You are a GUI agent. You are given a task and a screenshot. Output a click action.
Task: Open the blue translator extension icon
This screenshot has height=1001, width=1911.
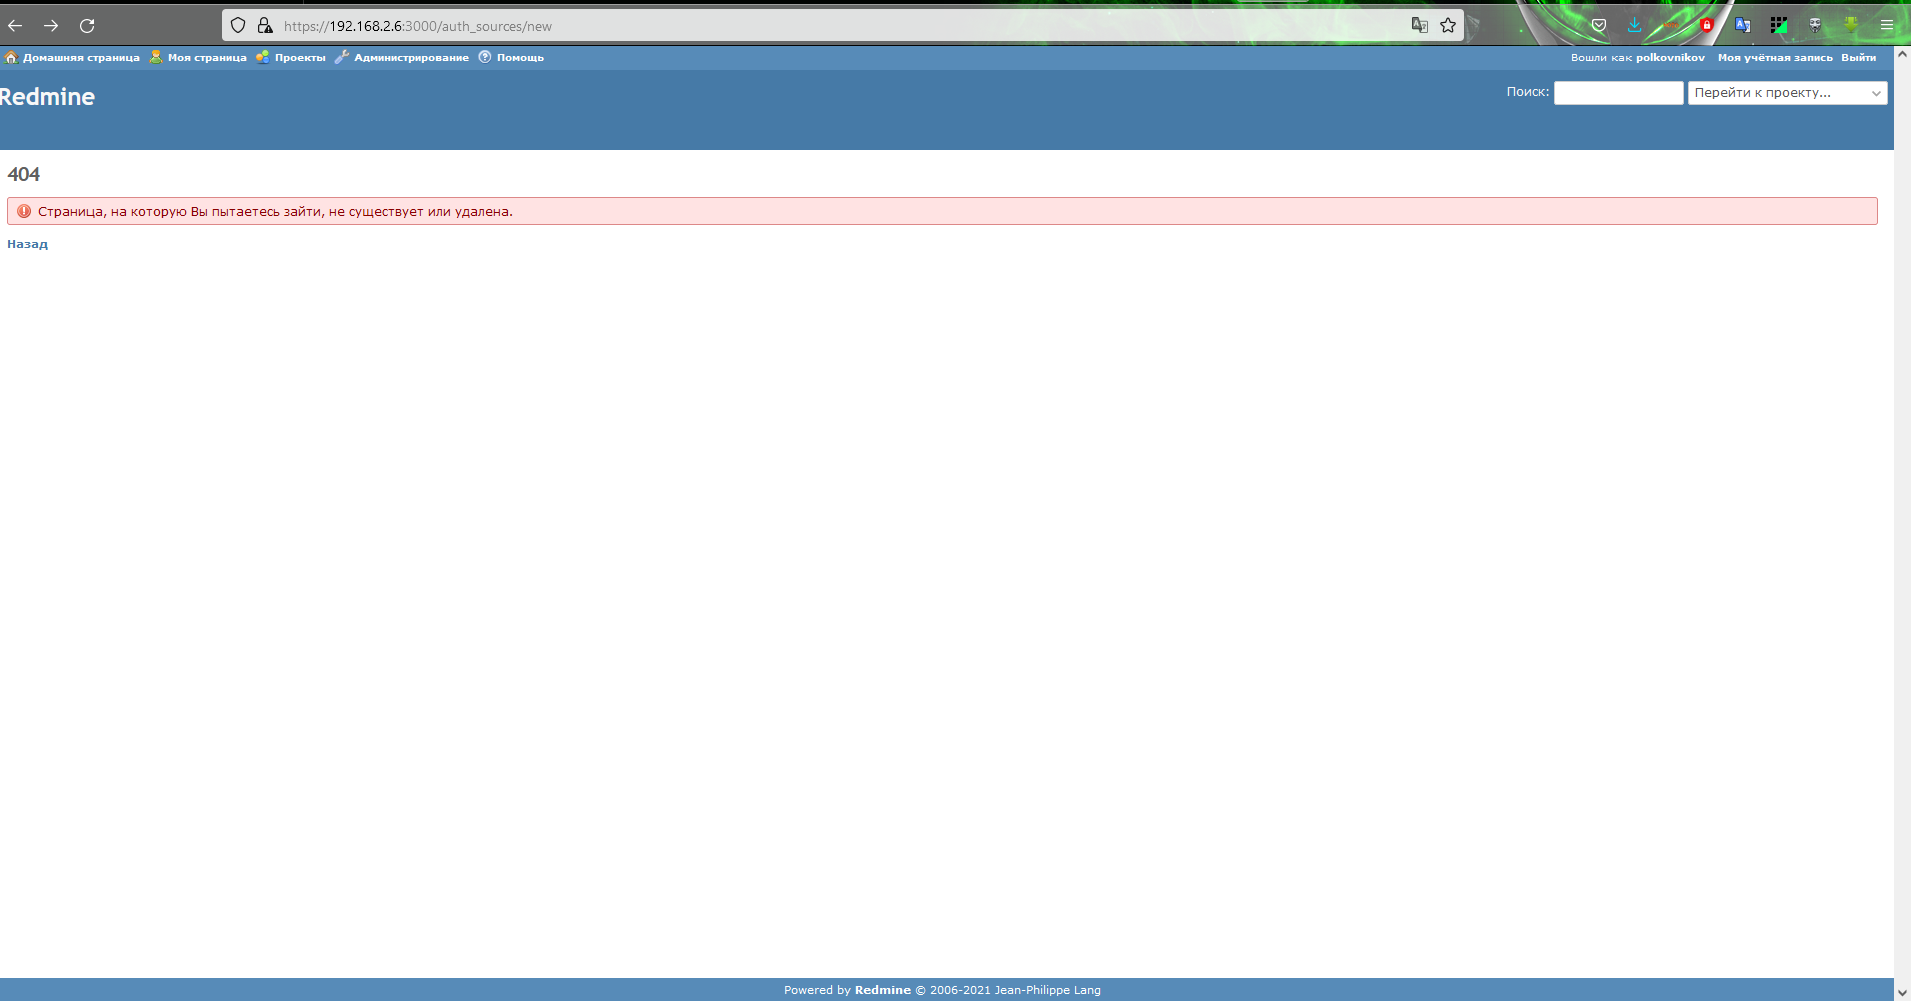coord(1742,25)
